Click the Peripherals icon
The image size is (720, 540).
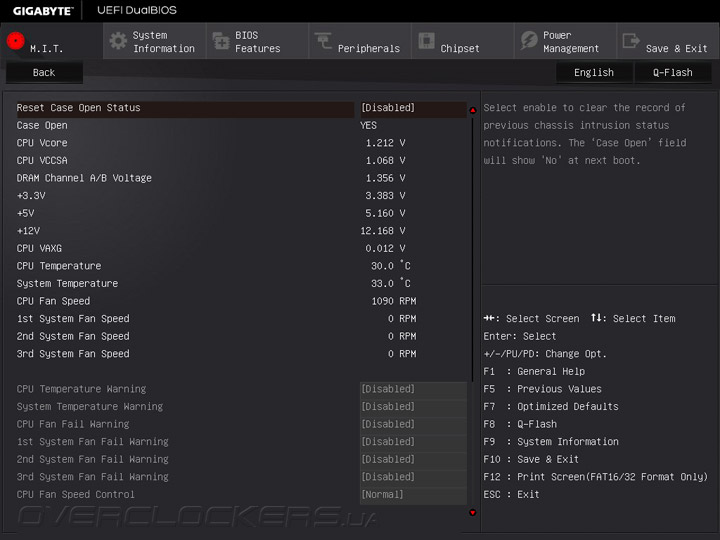pos(323,41)
